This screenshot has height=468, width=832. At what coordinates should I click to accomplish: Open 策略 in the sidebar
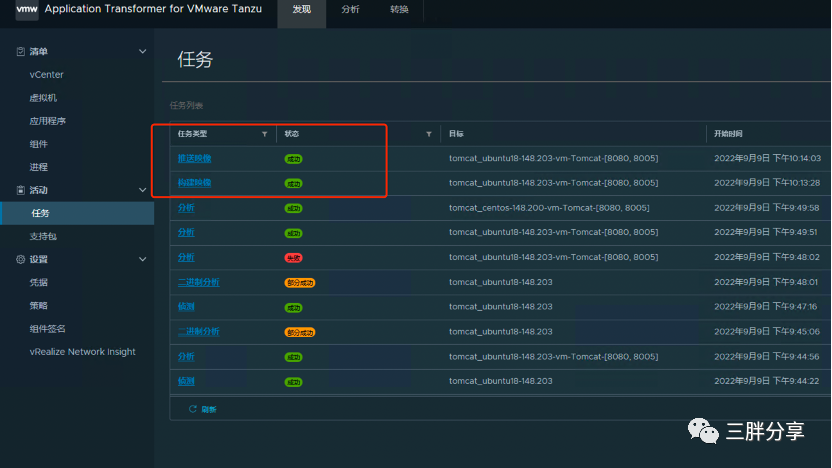click(39, 306)
